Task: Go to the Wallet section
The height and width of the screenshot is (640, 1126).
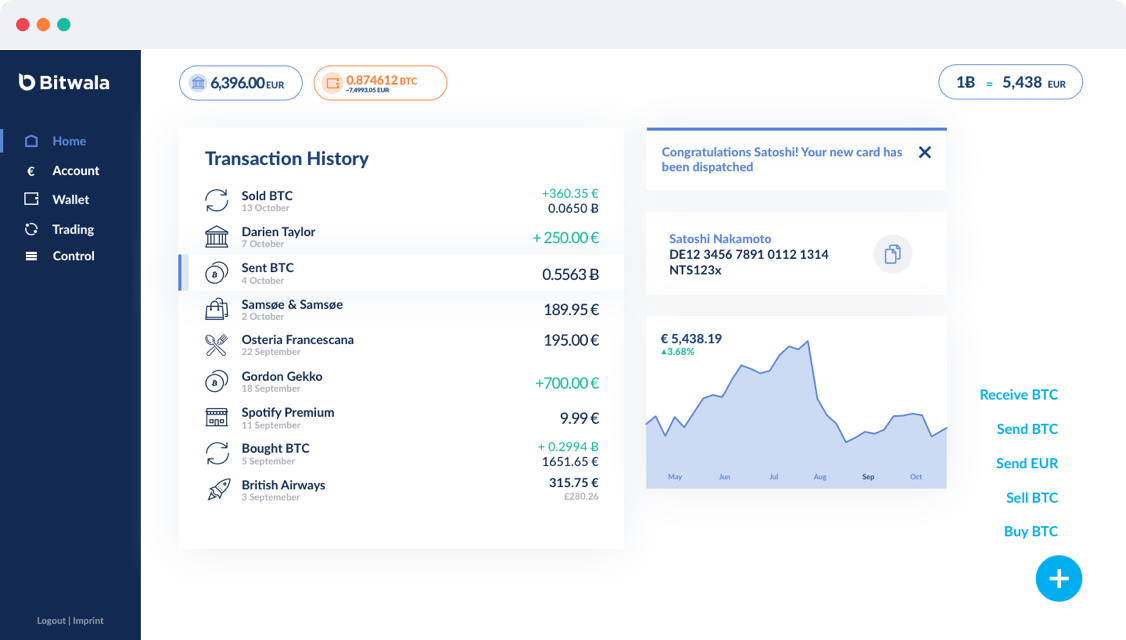Action: pos(71,200)
